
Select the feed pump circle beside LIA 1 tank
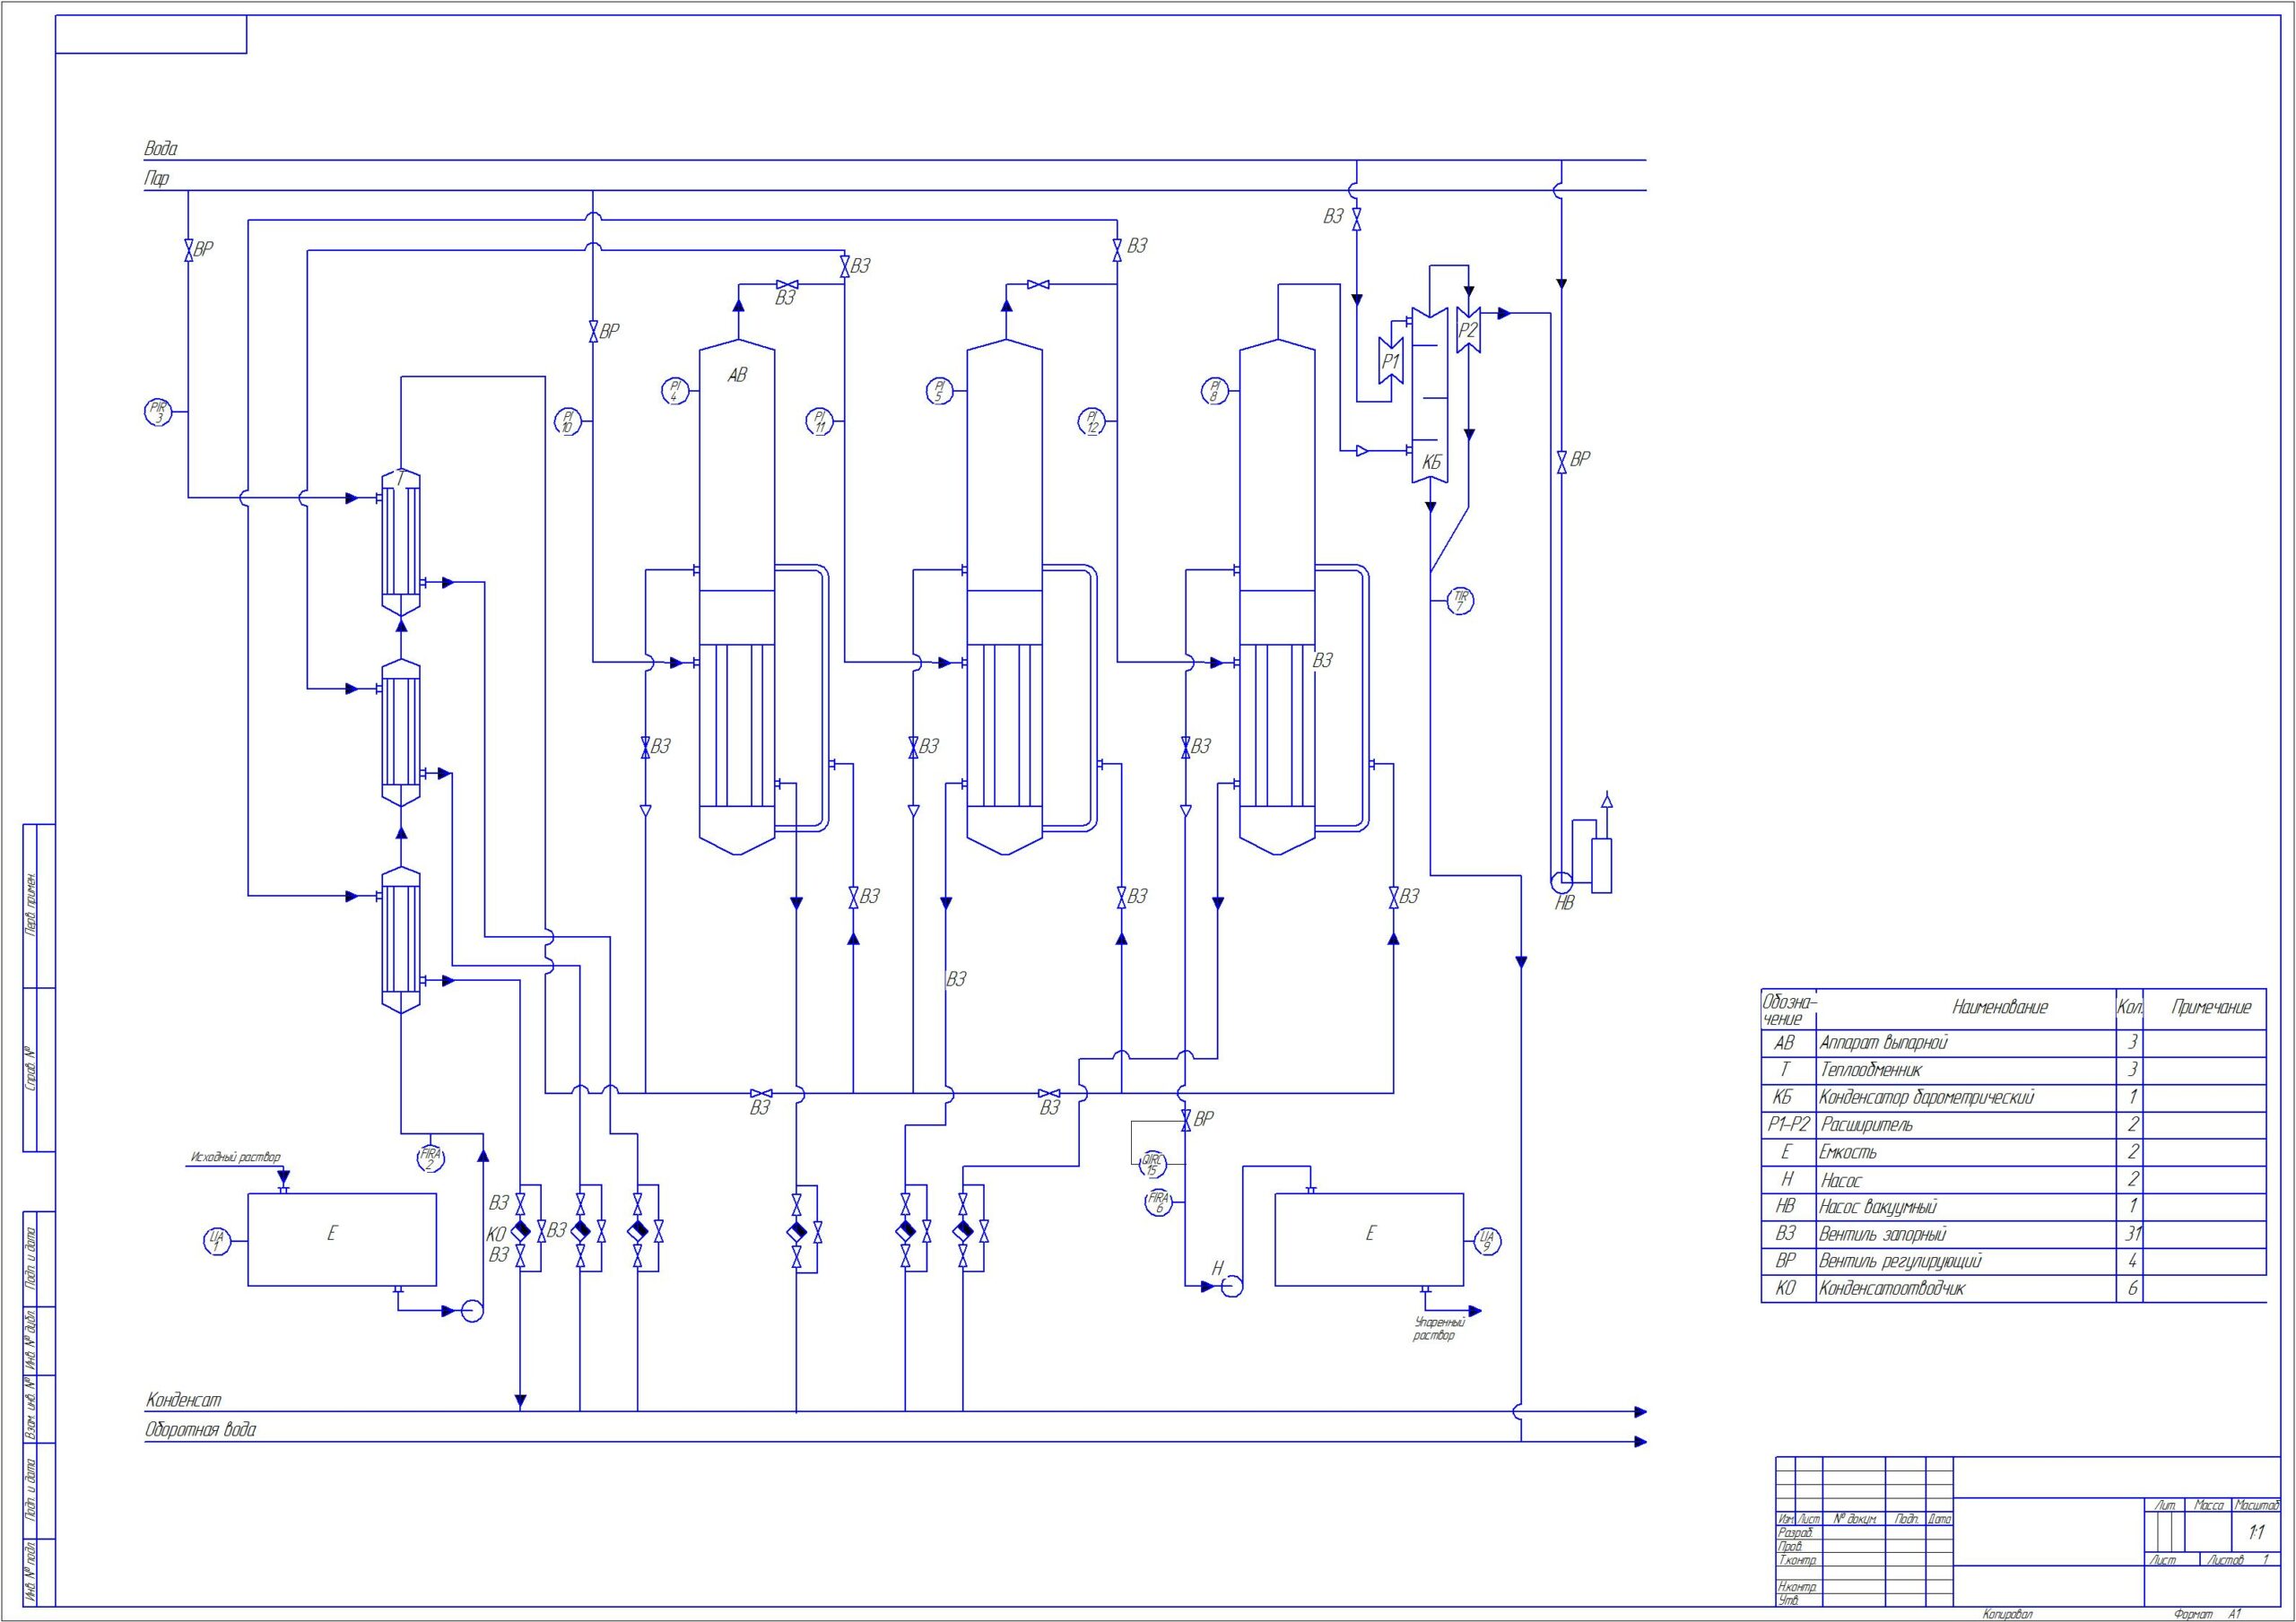pos(472,1311)
